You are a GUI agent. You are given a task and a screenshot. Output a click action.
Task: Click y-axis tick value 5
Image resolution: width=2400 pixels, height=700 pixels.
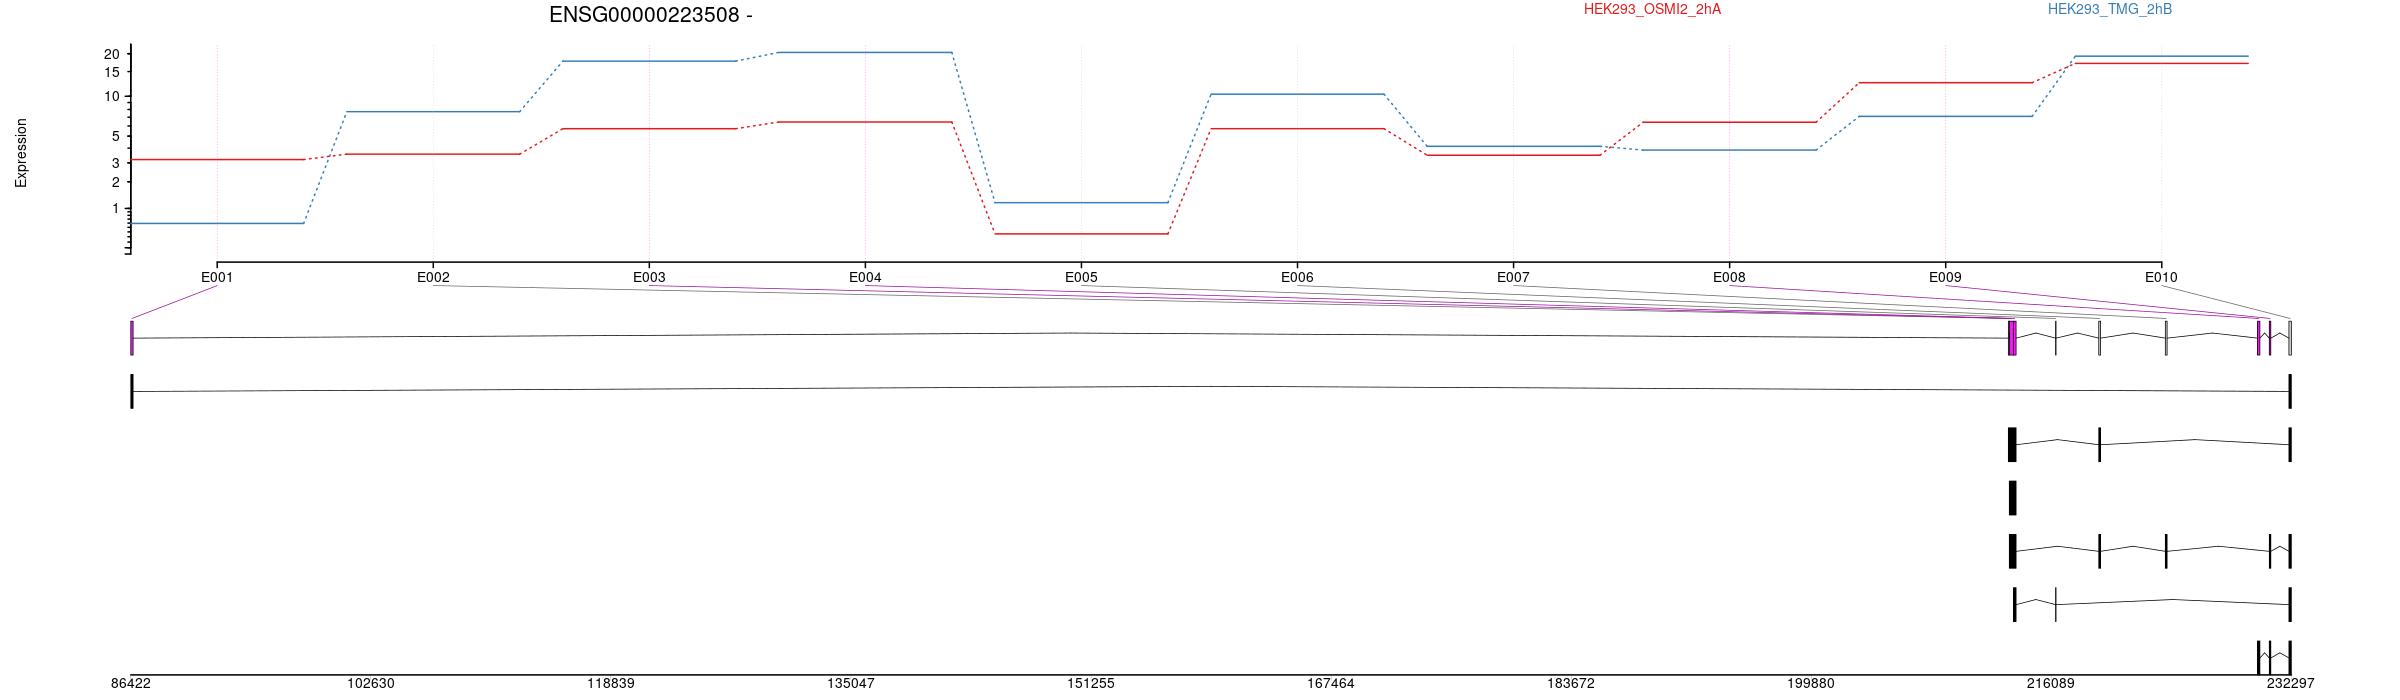tap(116, 136)
